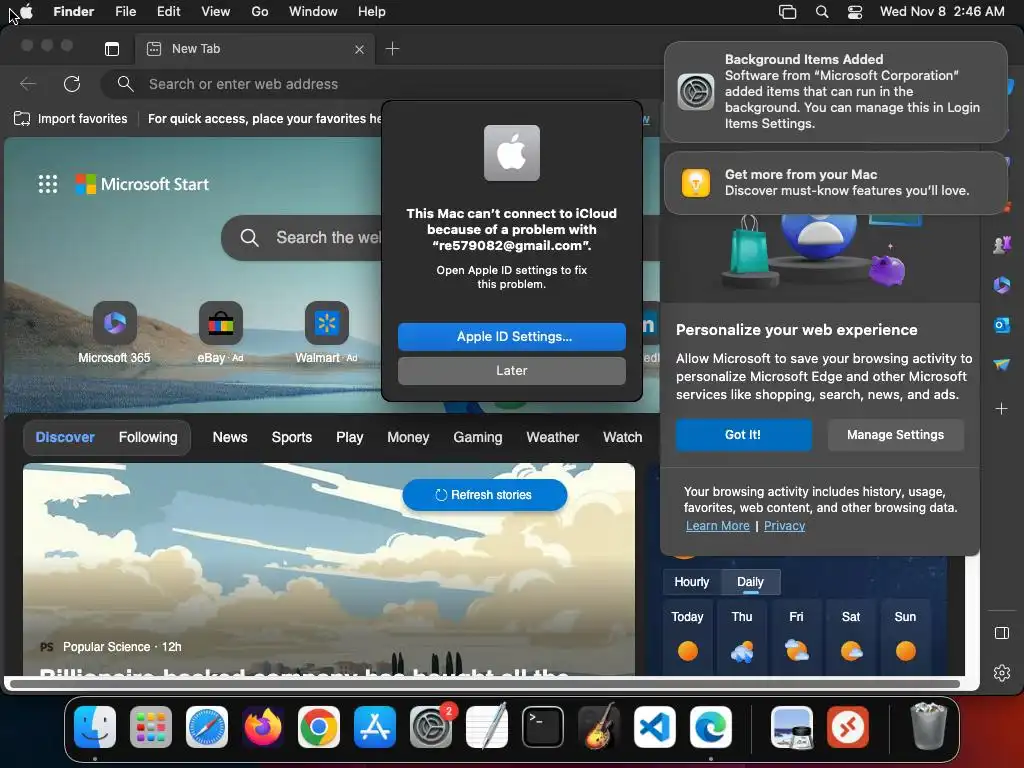Open Outlook in Edge sidebar
This screenshot has height=768, width=1024.
[1002, 325]
